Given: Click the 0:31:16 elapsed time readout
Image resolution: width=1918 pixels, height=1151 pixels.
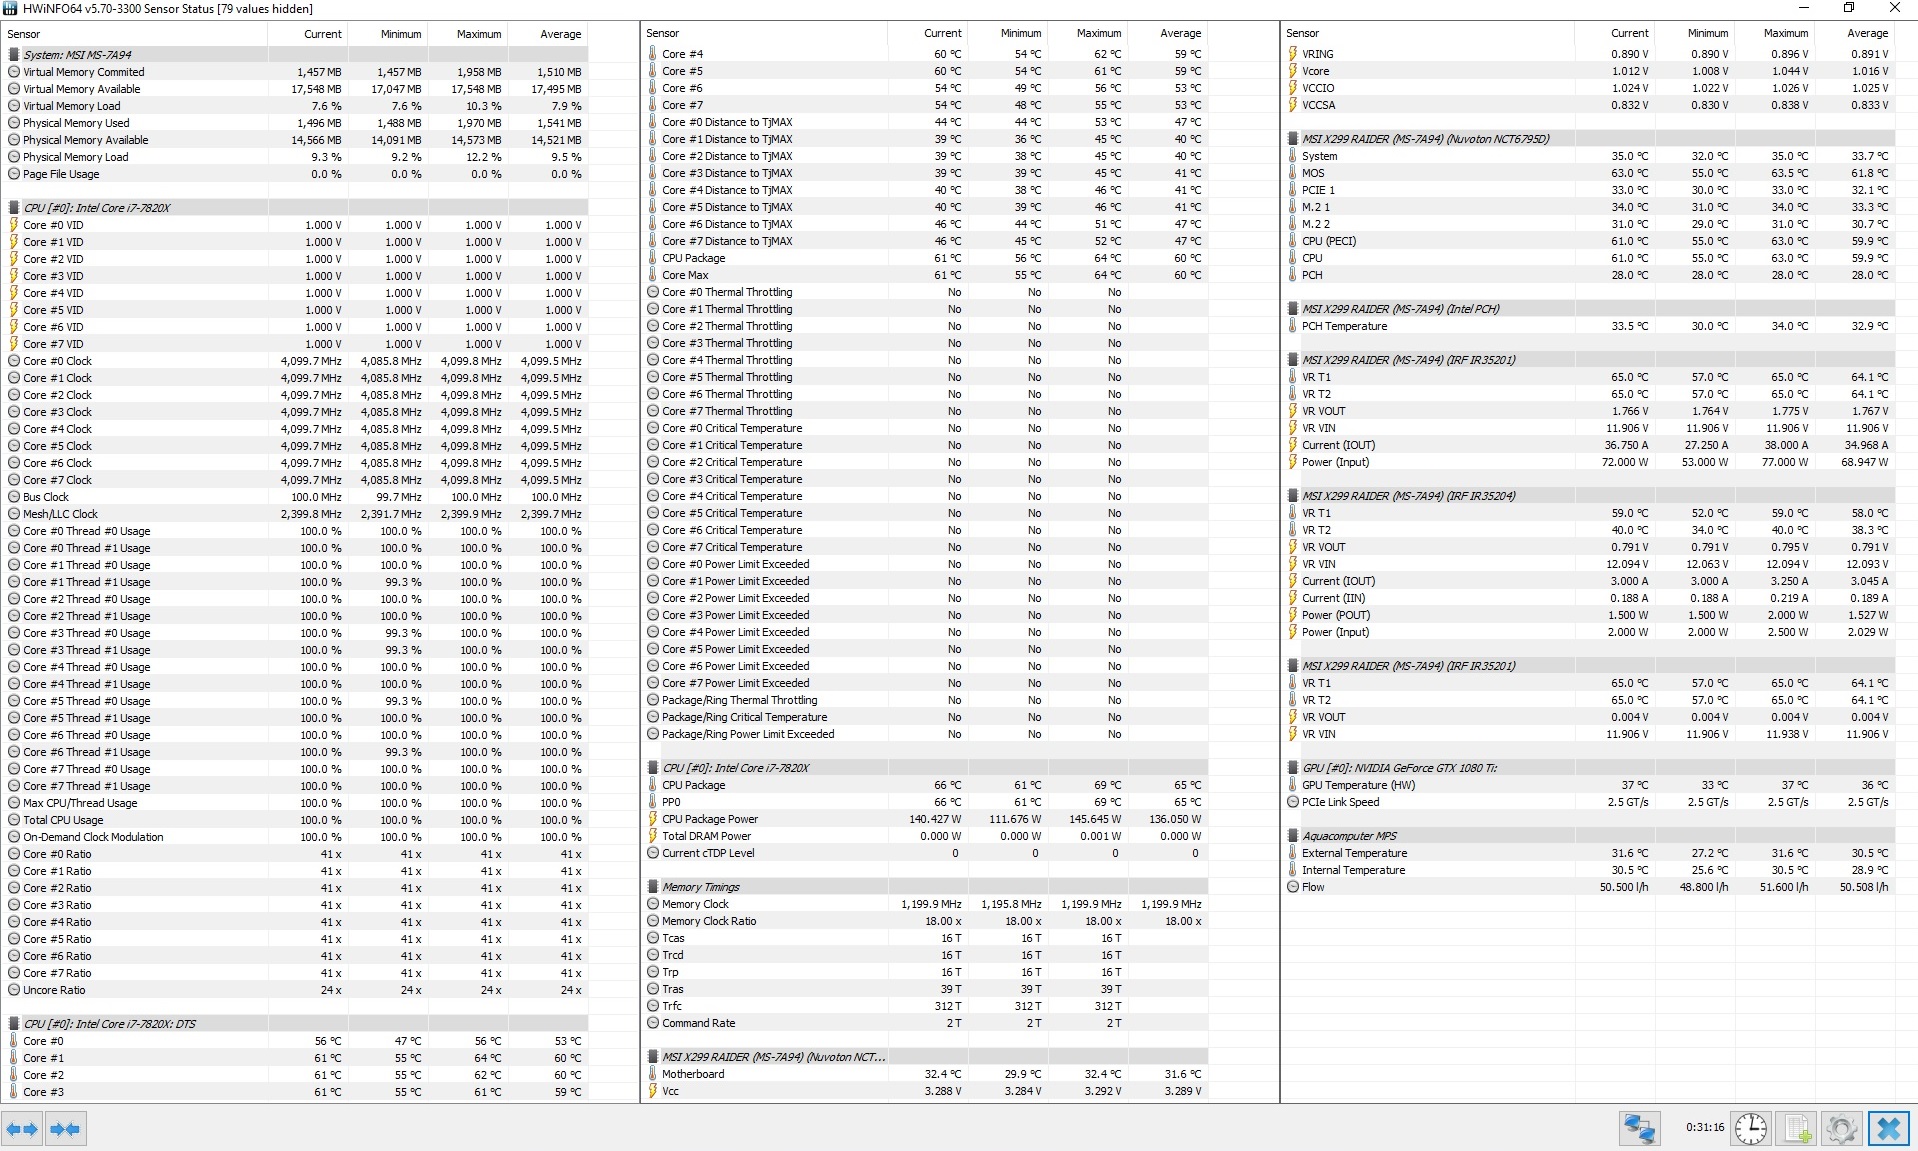Looking at the screenshot, I should point(1704,1127).
